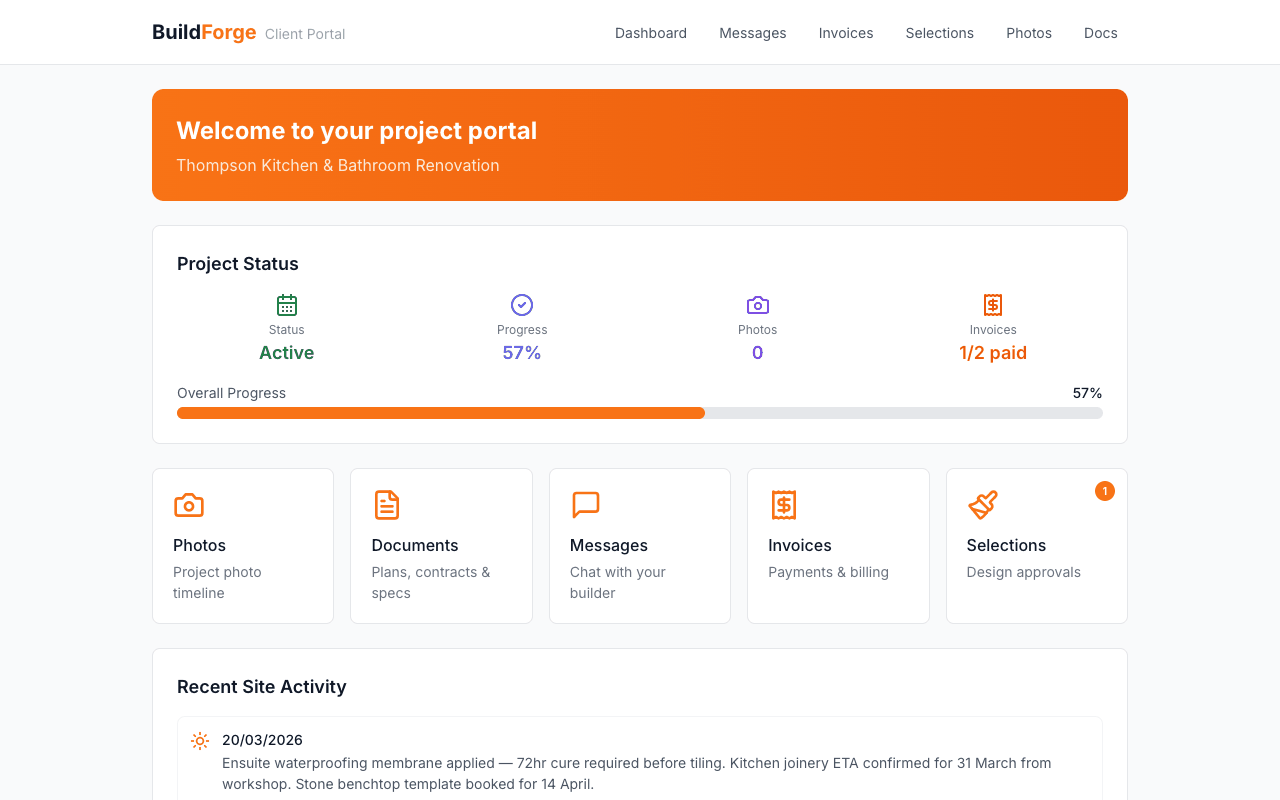
Task: Click the invoice icon above 1/2 paid
Action: tap(992, 305)
